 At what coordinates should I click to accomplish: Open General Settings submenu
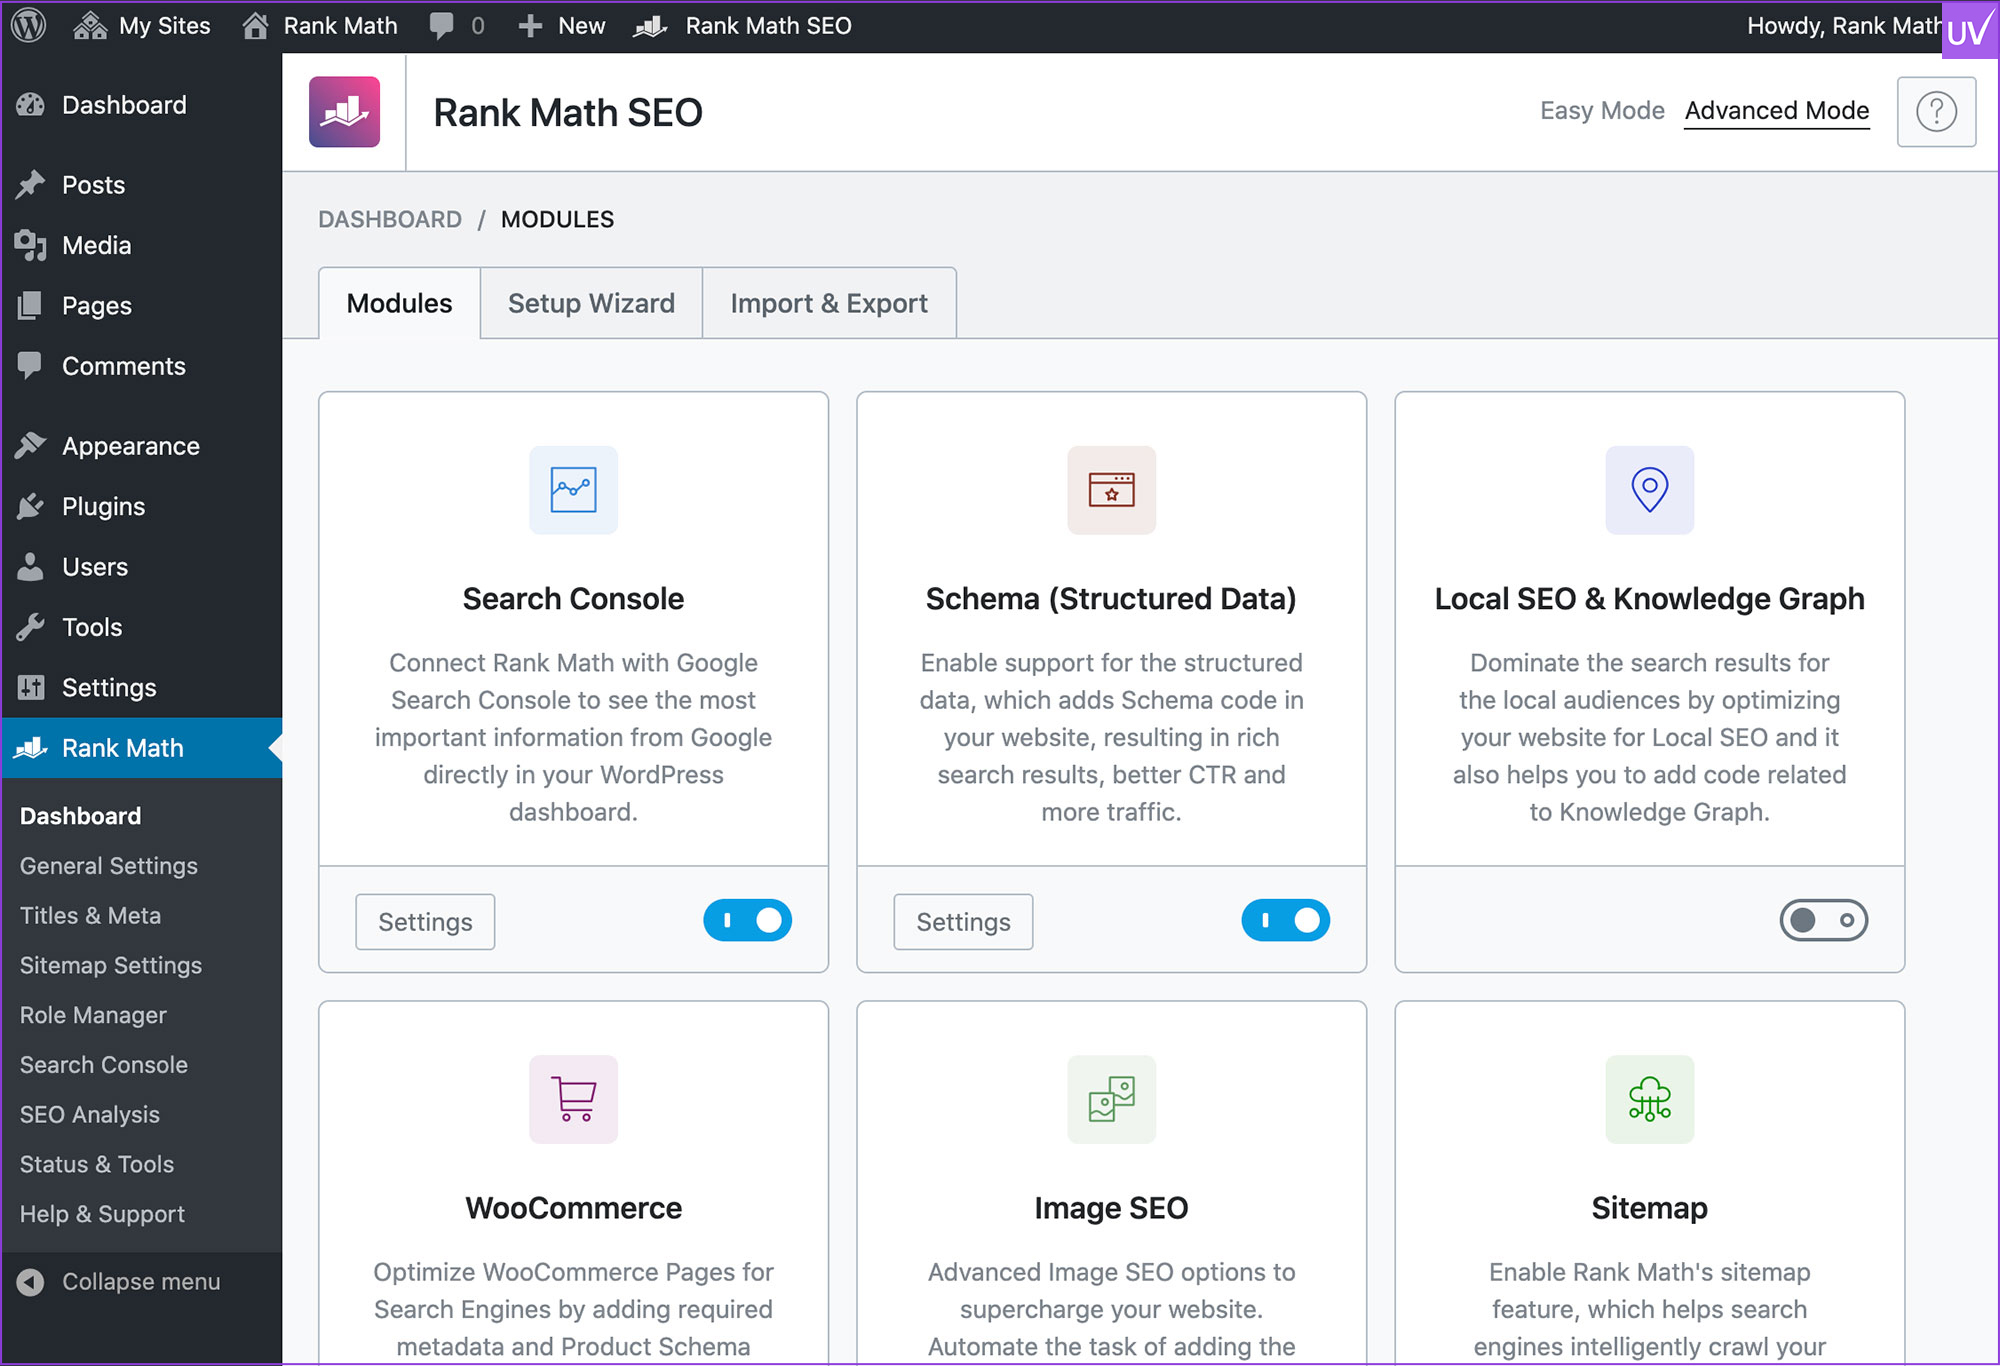point(109,866)
